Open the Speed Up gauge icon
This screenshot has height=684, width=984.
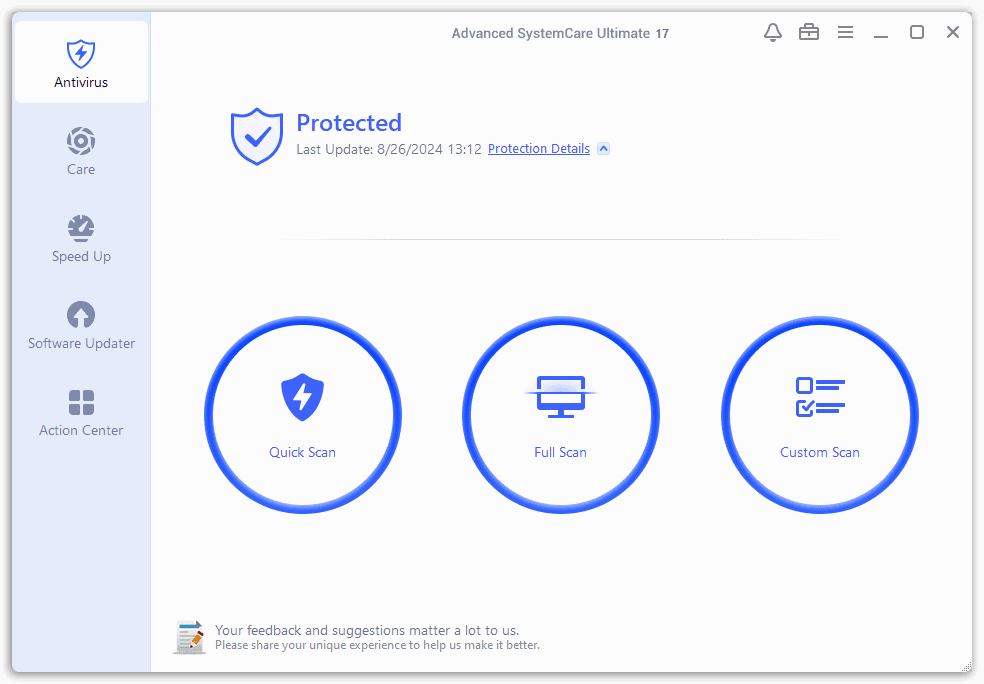(81, 228)
